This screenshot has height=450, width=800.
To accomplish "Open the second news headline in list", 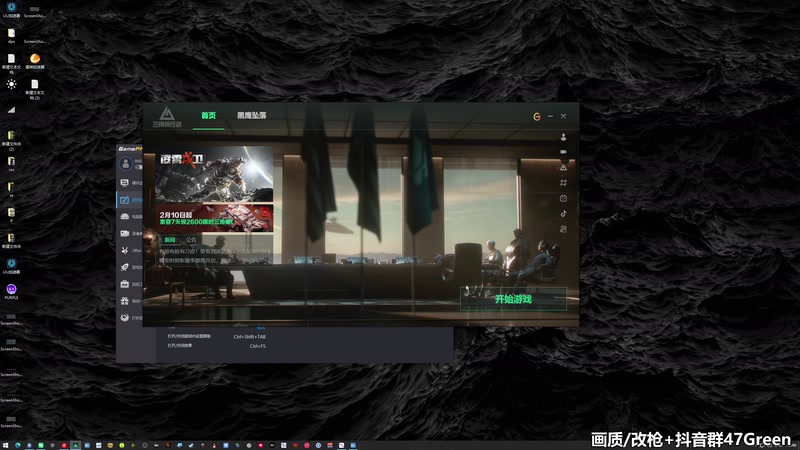I will point(213,260).
